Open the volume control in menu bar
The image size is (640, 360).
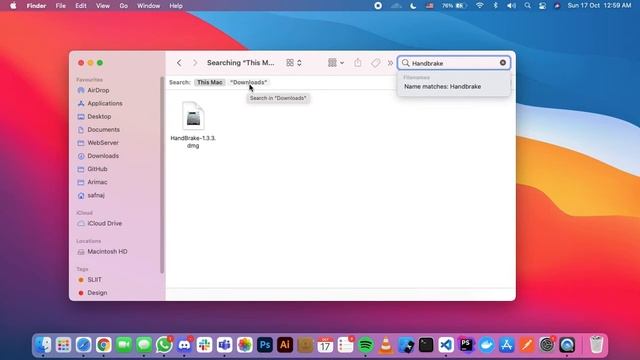pyautogui.click(x=511, y=6)
